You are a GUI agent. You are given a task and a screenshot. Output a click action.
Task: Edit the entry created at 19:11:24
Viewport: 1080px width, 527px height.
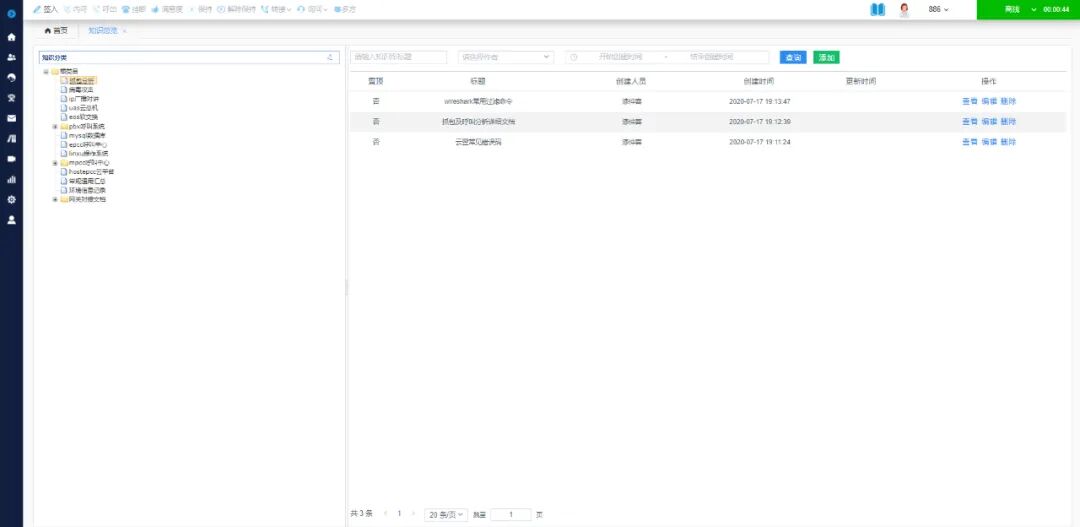(989, 142)
